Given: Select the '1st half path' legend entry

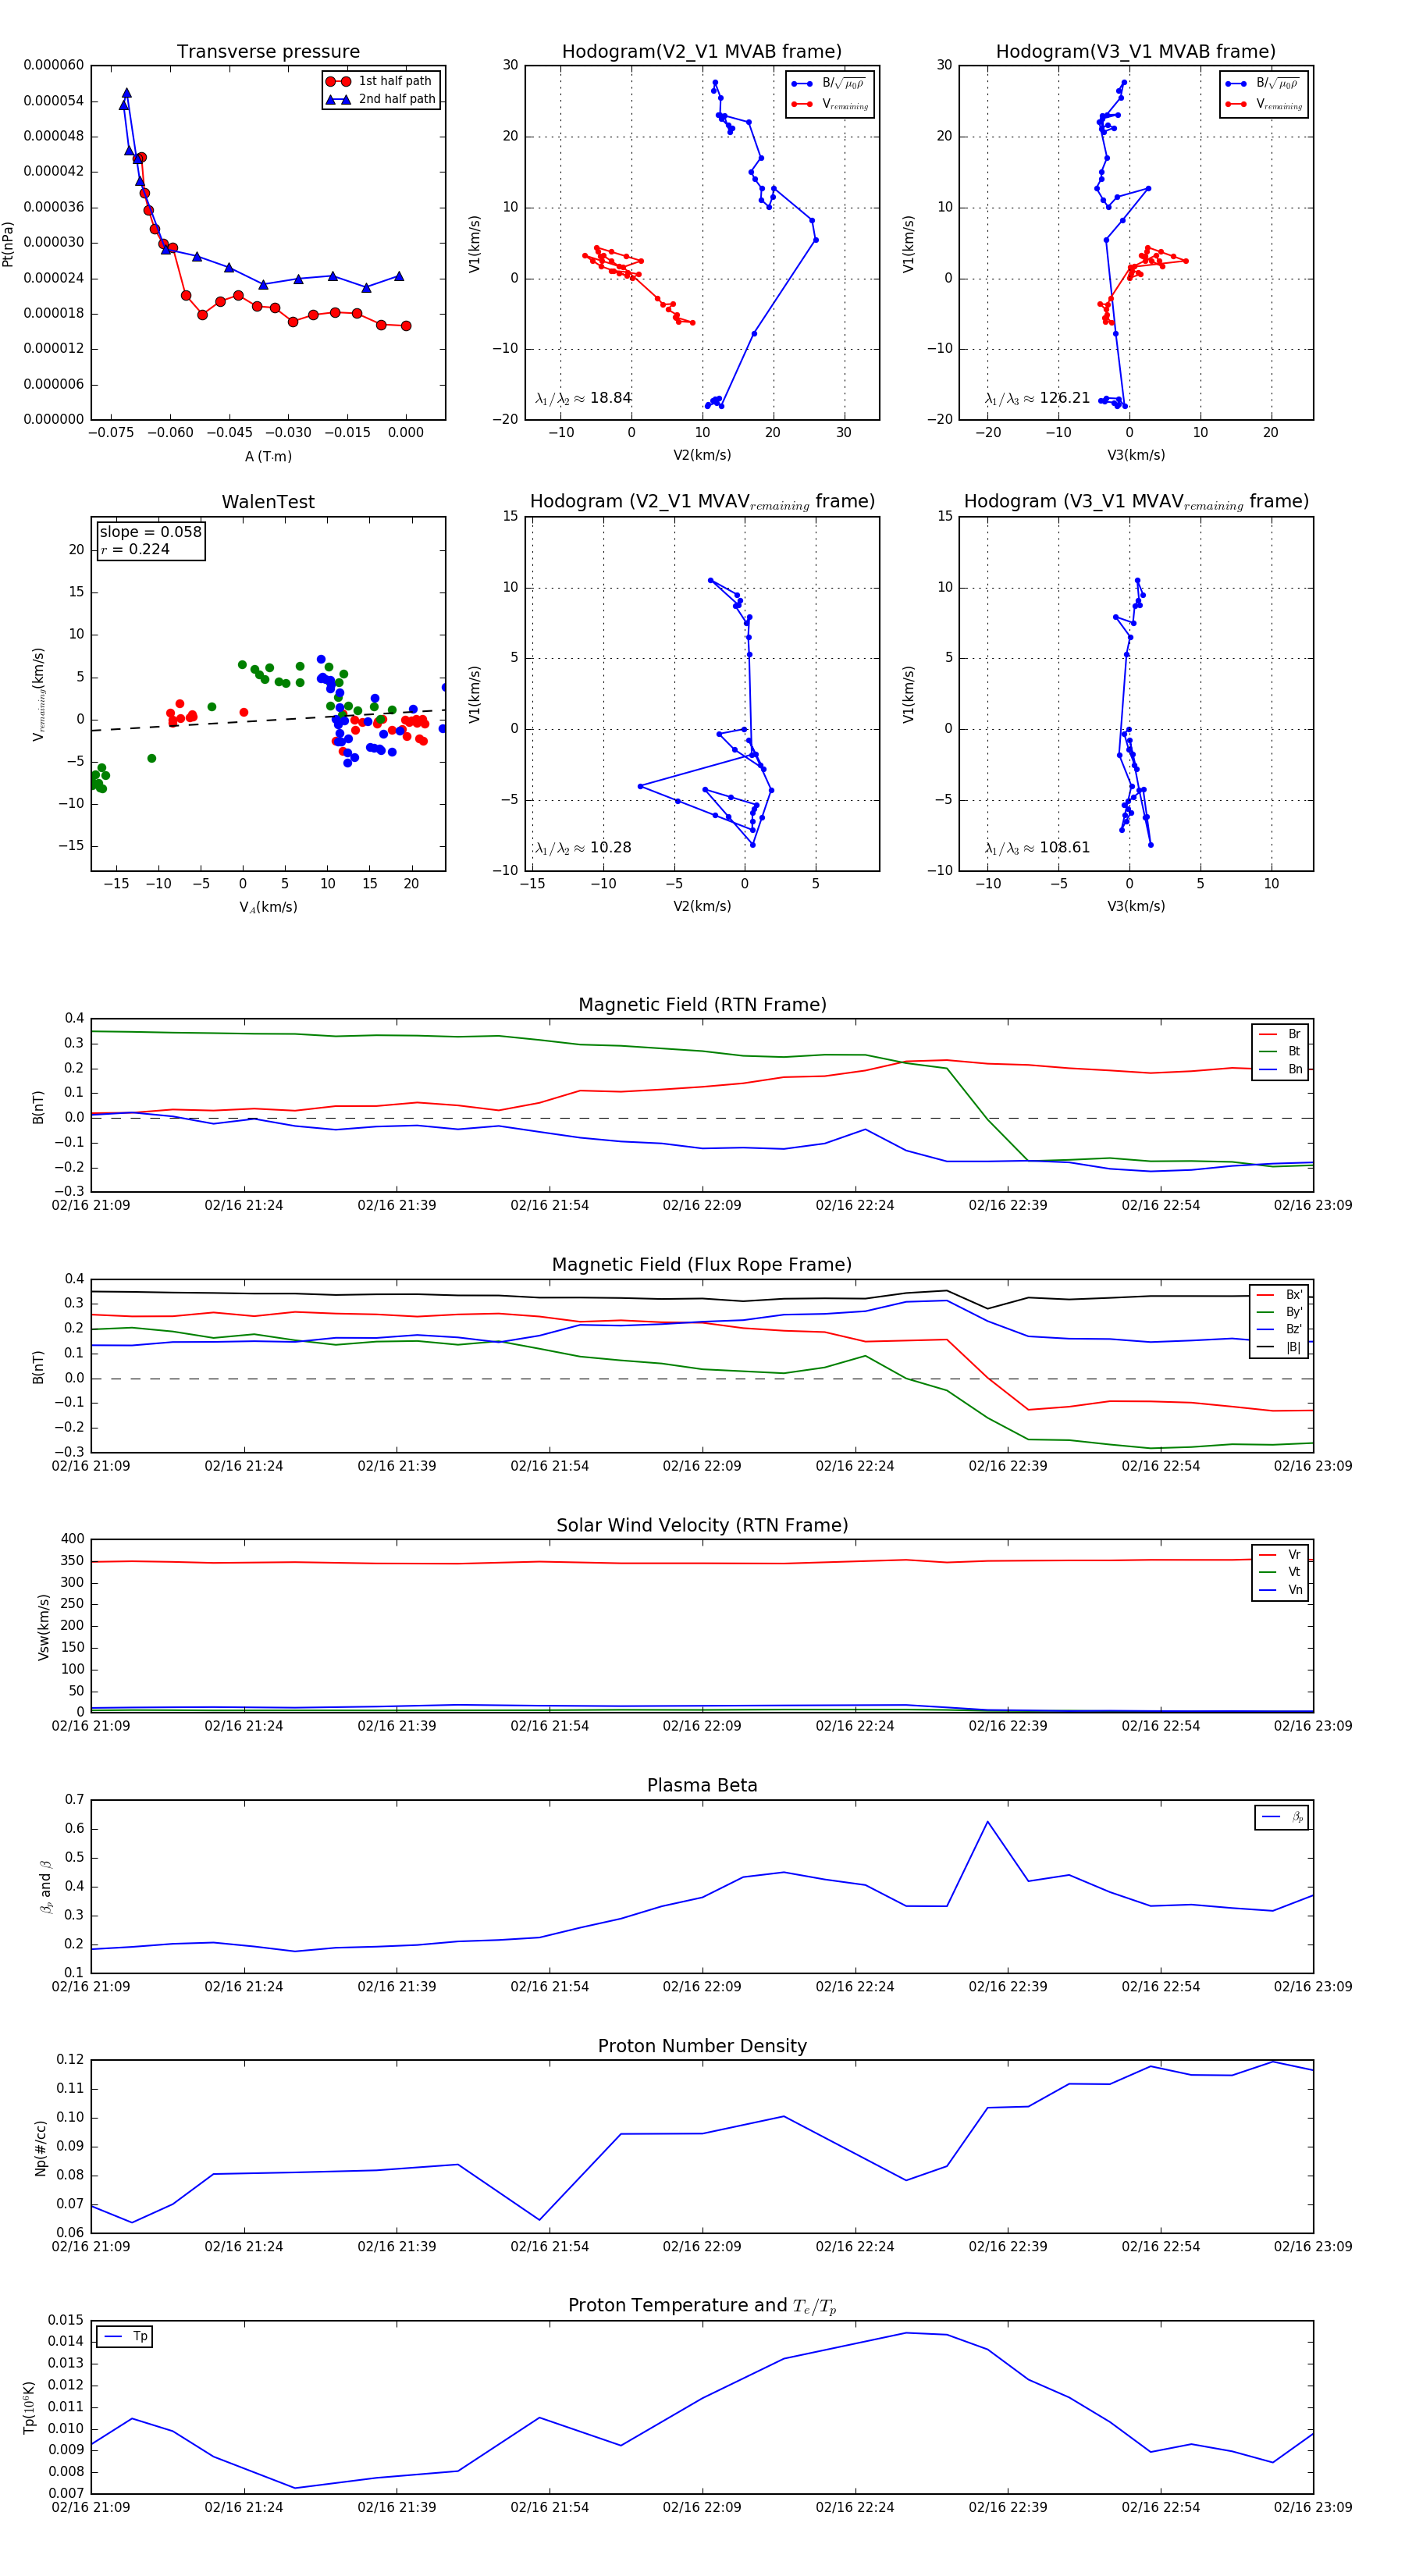Looking at the screenshot, I should tap(380, 81).
